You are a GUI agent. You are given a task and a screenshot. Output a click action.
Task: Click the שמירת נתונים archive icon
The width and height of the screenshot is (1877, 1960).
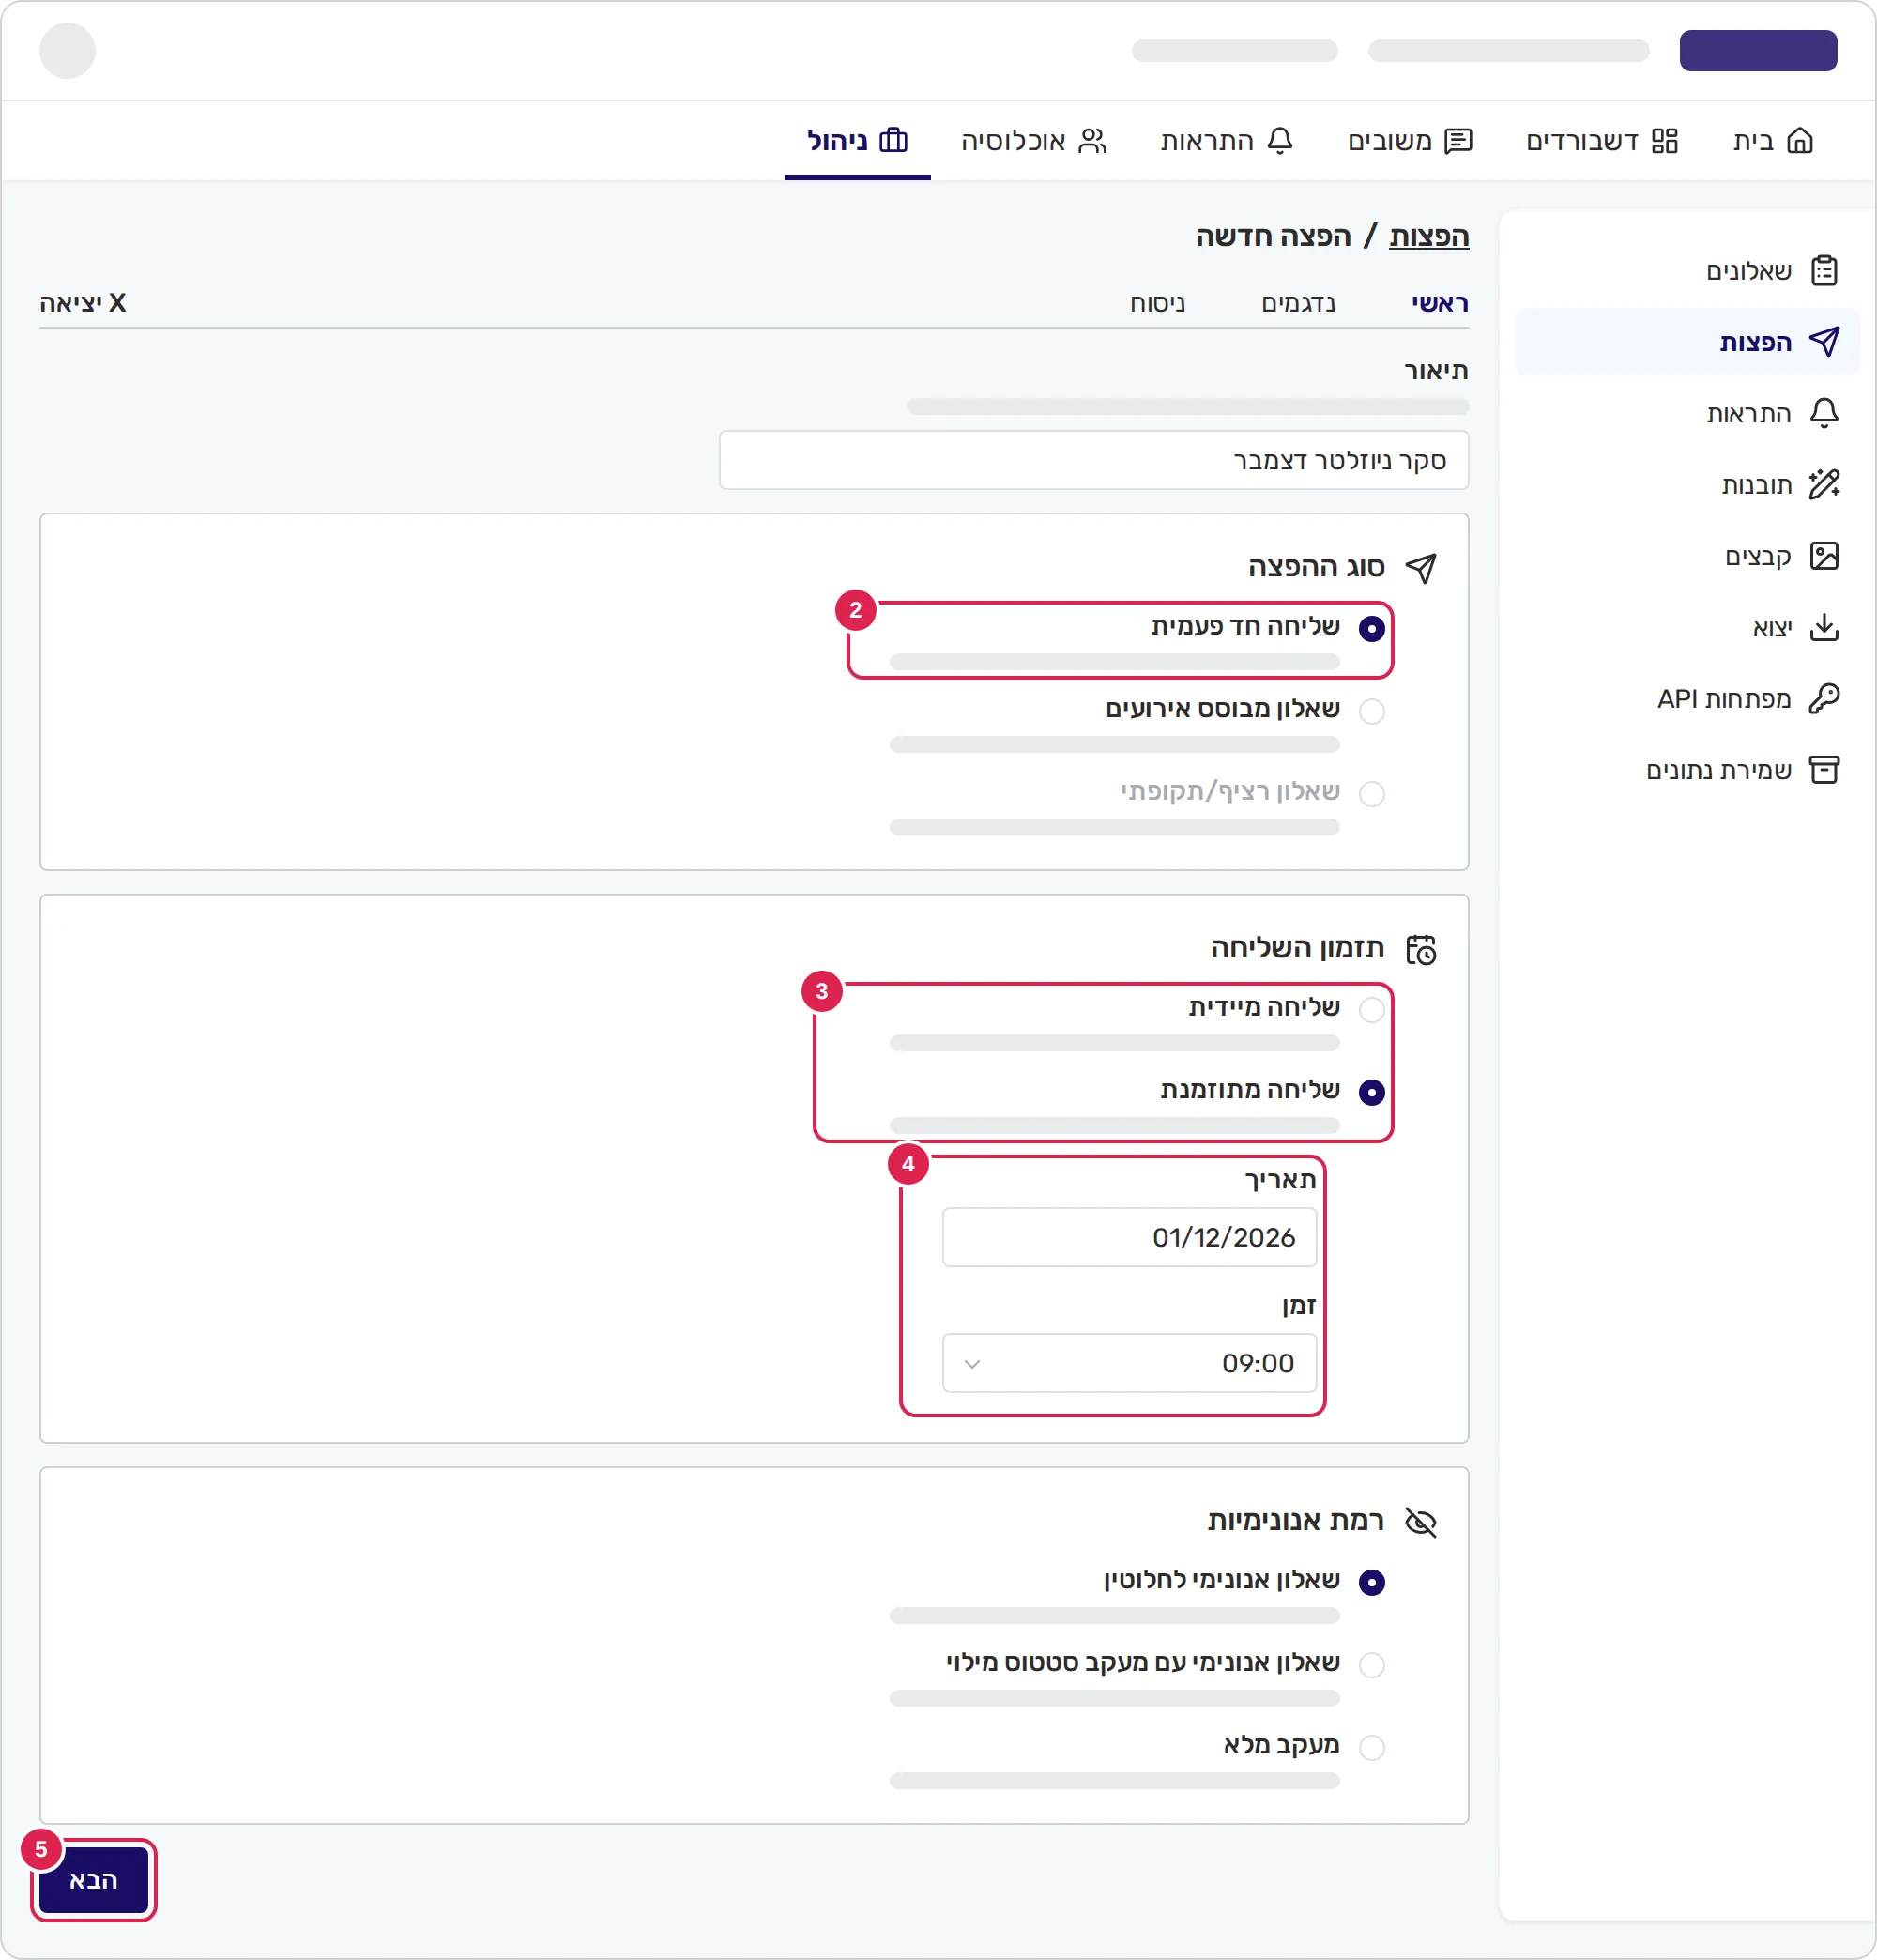(1824, 770)
